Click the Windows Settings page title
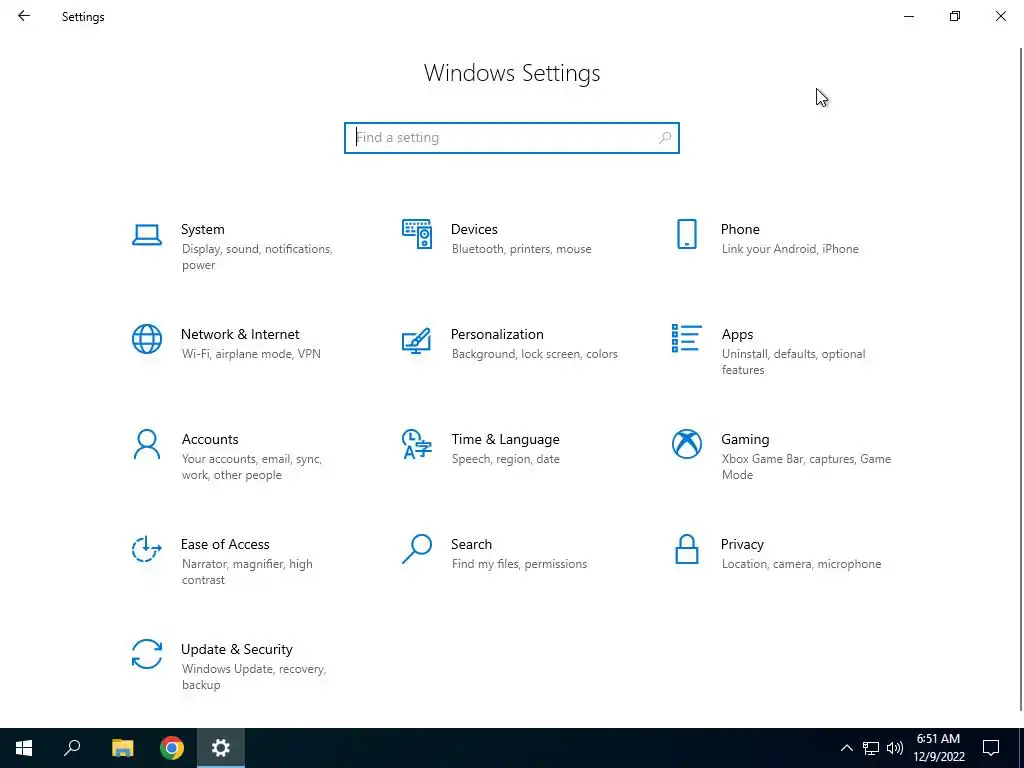Viewport: 1024px width, 768px height. pyautogui.click(x=511, y=73)
